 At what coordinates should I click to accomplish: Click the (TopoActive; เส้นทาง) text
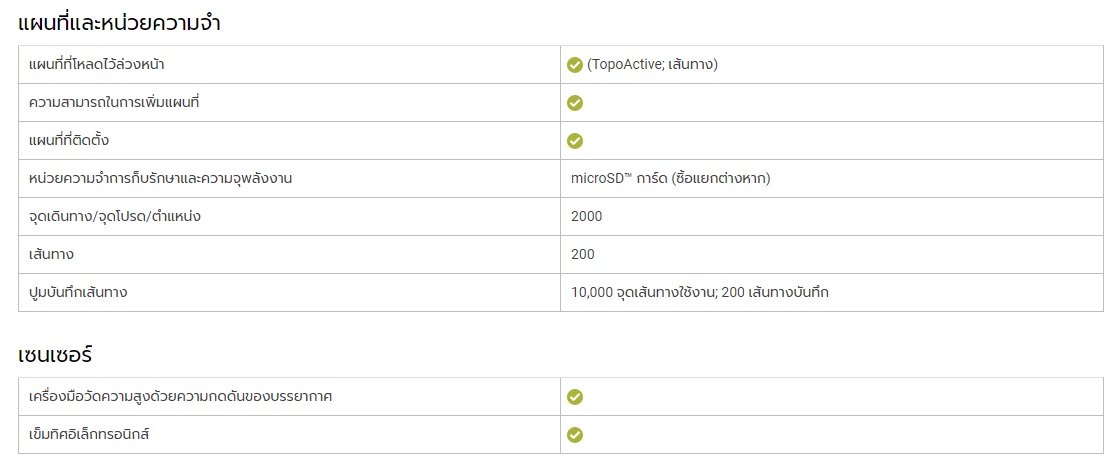(x=652, y=65)
